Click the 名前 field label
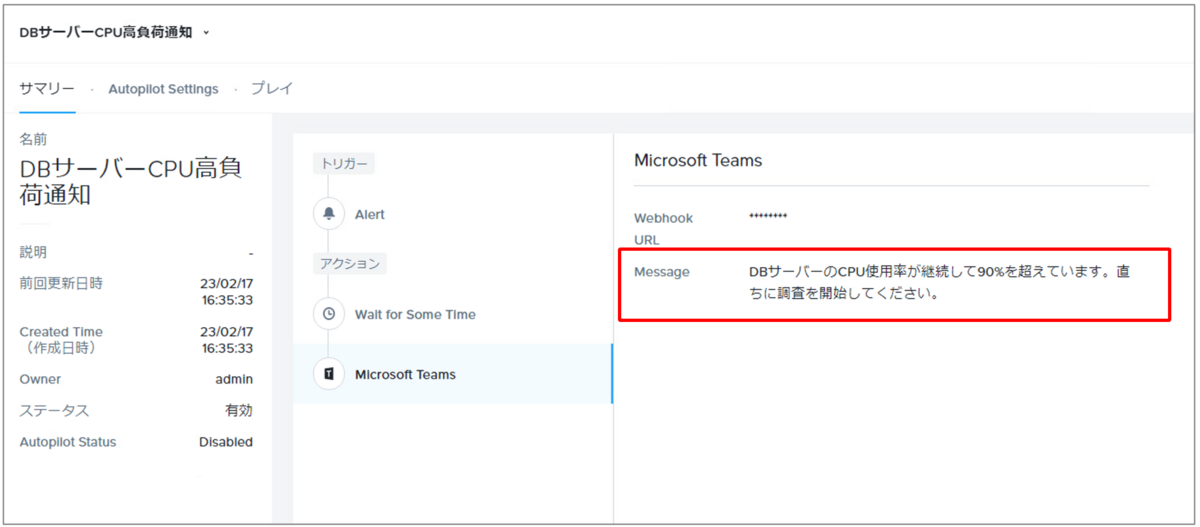The image size is (1200, 527). tap(33, 139)
